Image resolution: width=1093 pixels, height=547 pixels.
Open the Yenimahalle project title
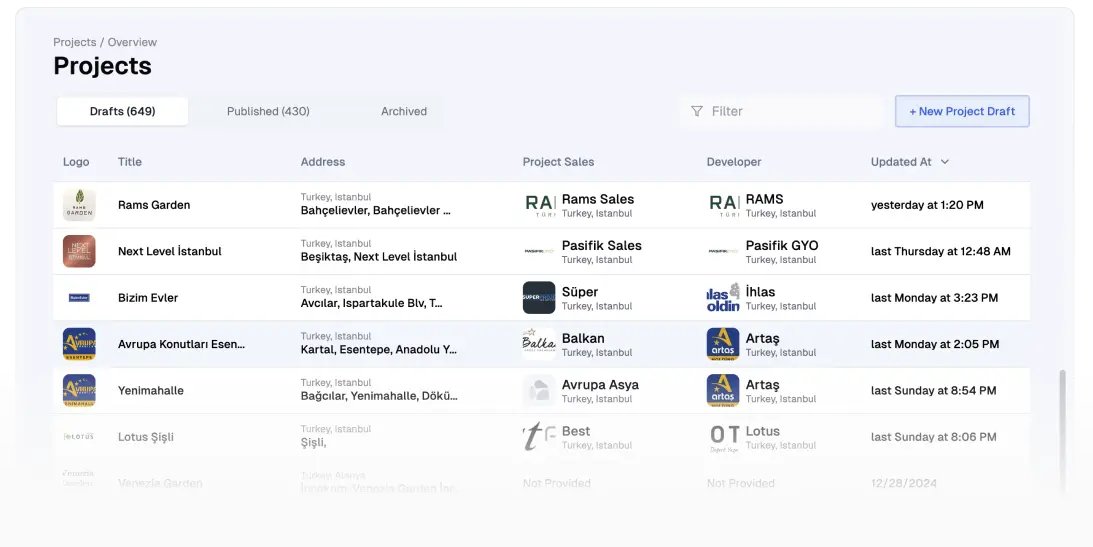pyautogui.click(x=151, y=390)
